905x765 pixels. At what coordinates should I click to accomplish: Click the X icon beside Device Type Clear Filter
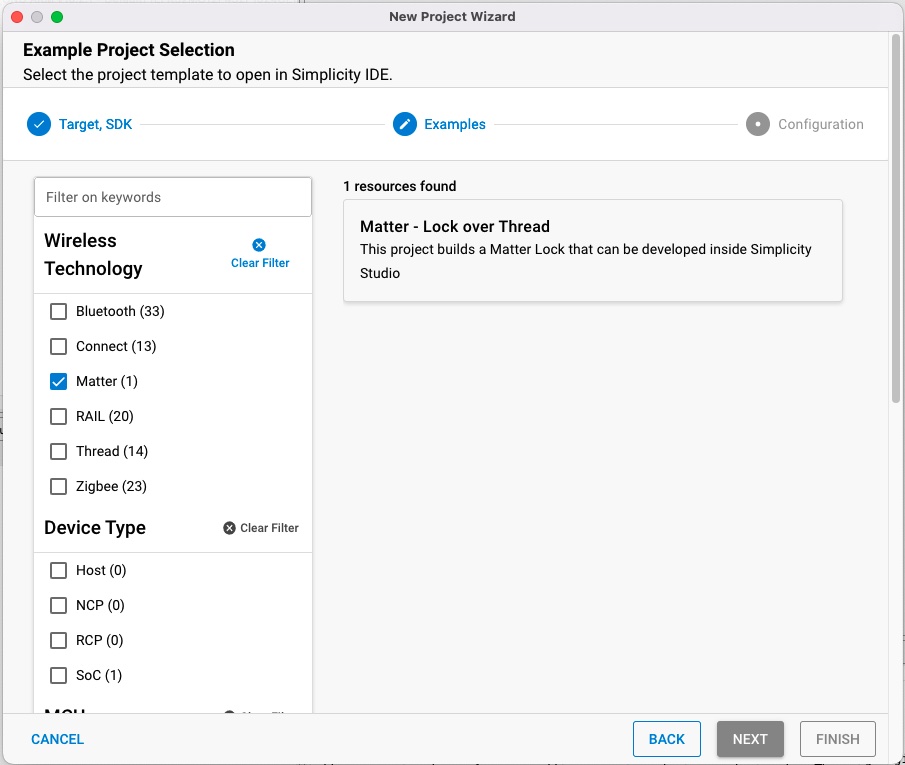pyautogui.click(x=229, y=528)
